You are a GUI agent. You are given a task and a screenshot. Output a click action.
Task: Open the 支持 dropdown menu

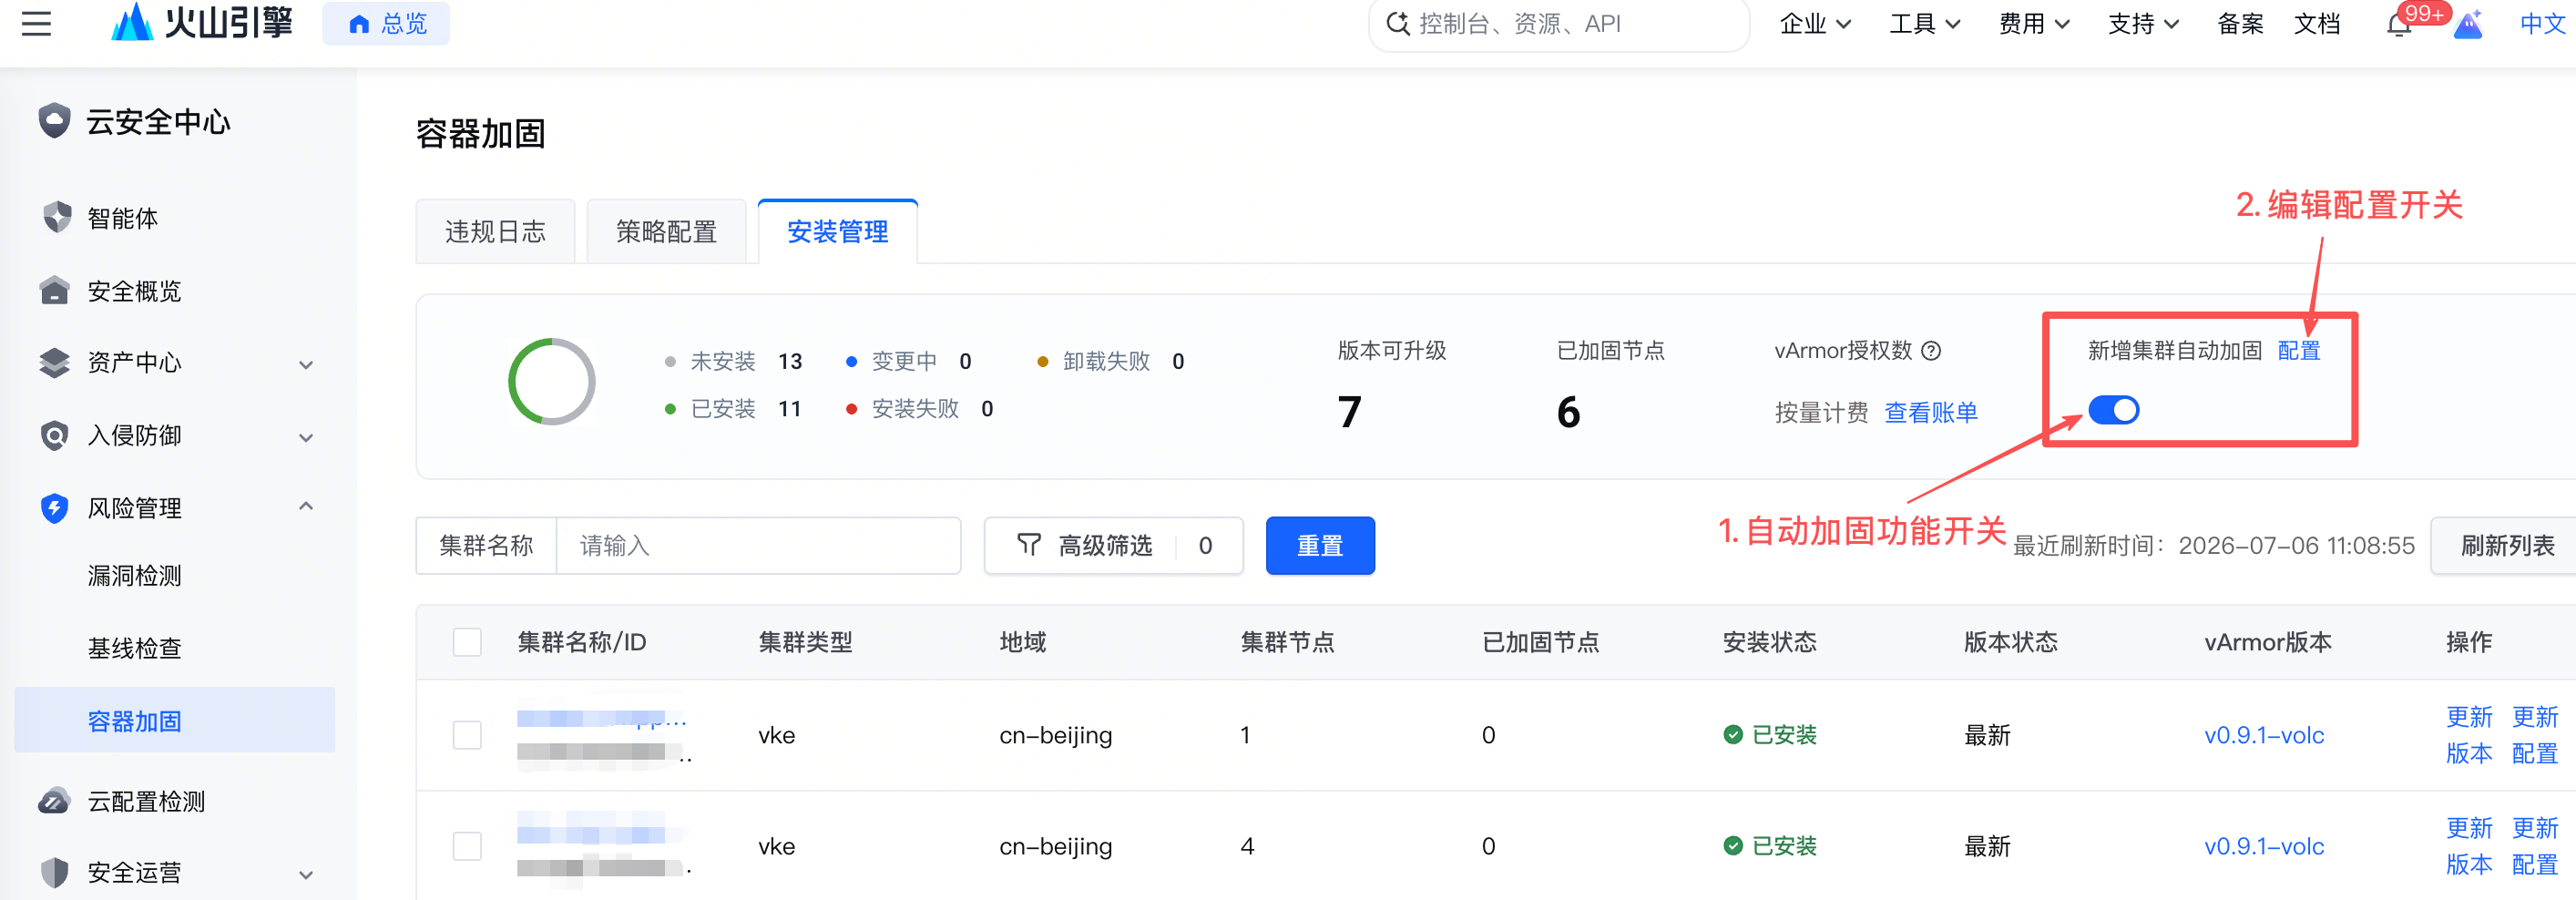[2143, 24]
